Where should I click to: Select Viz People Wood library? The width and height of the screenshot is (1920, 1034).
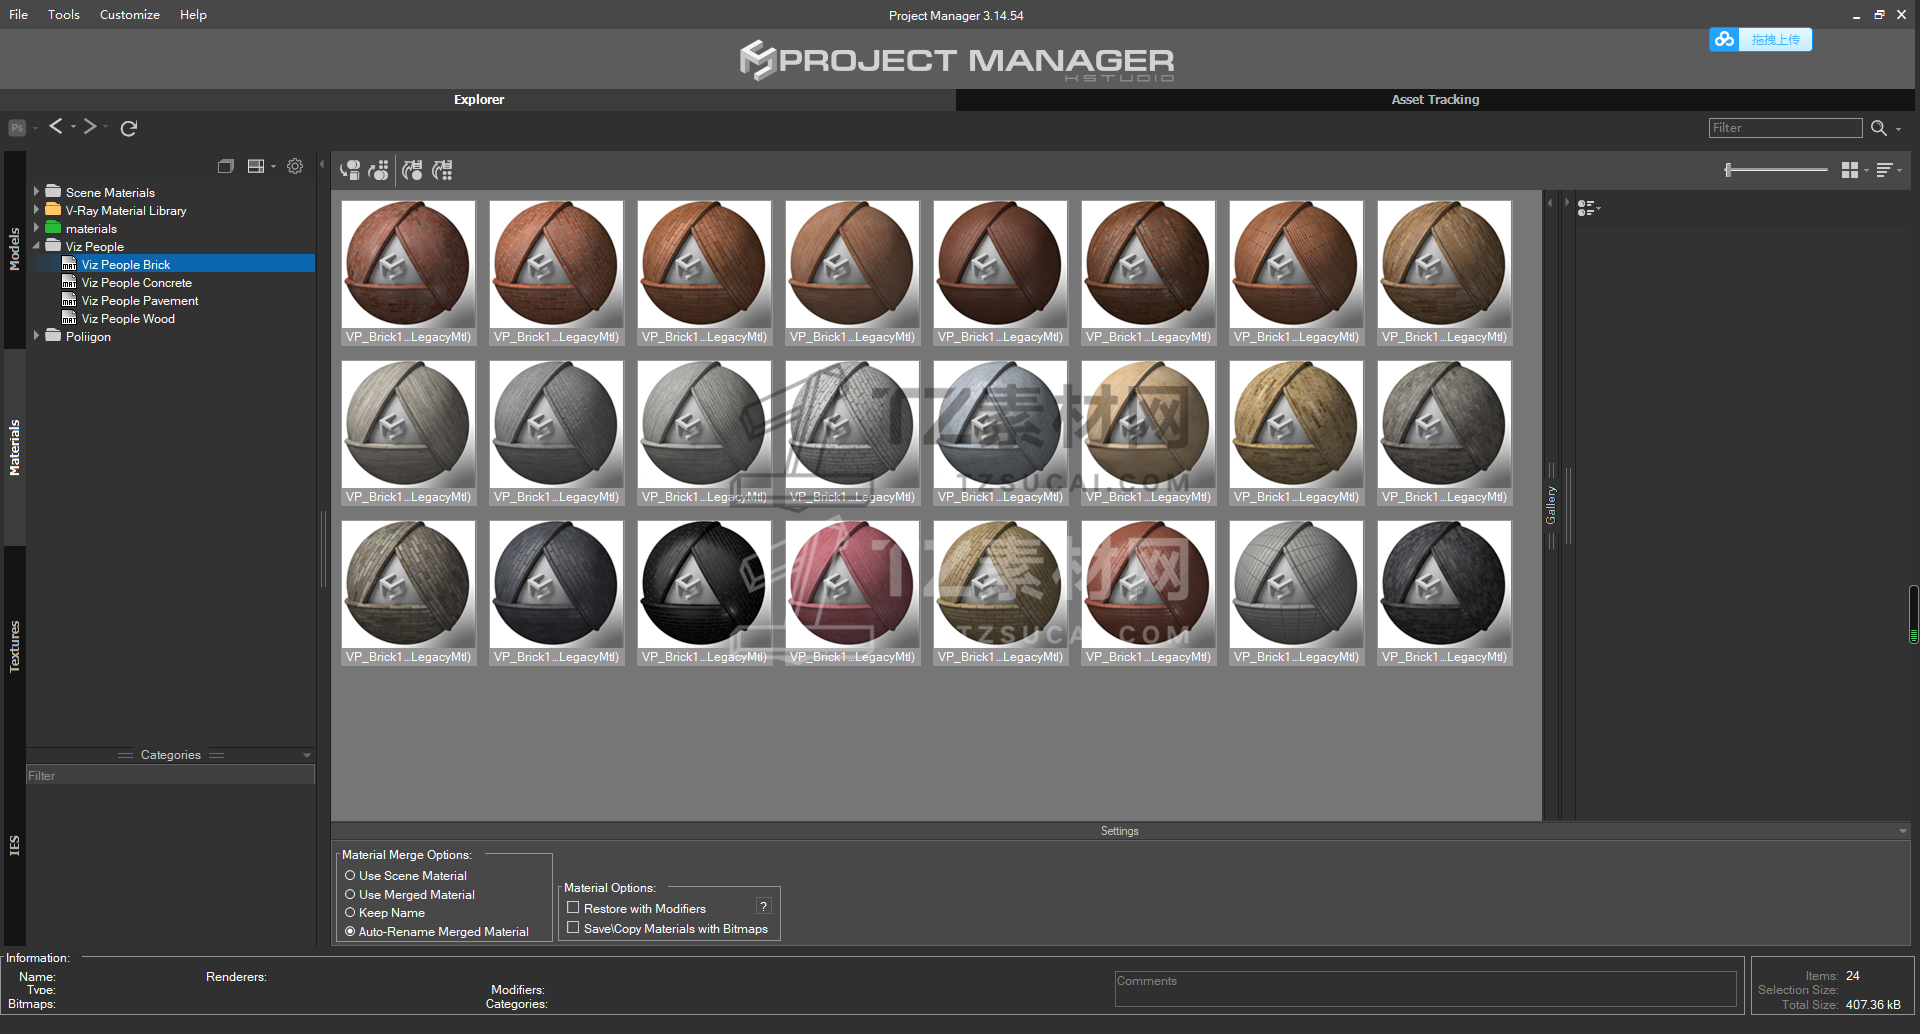(128, 318)
